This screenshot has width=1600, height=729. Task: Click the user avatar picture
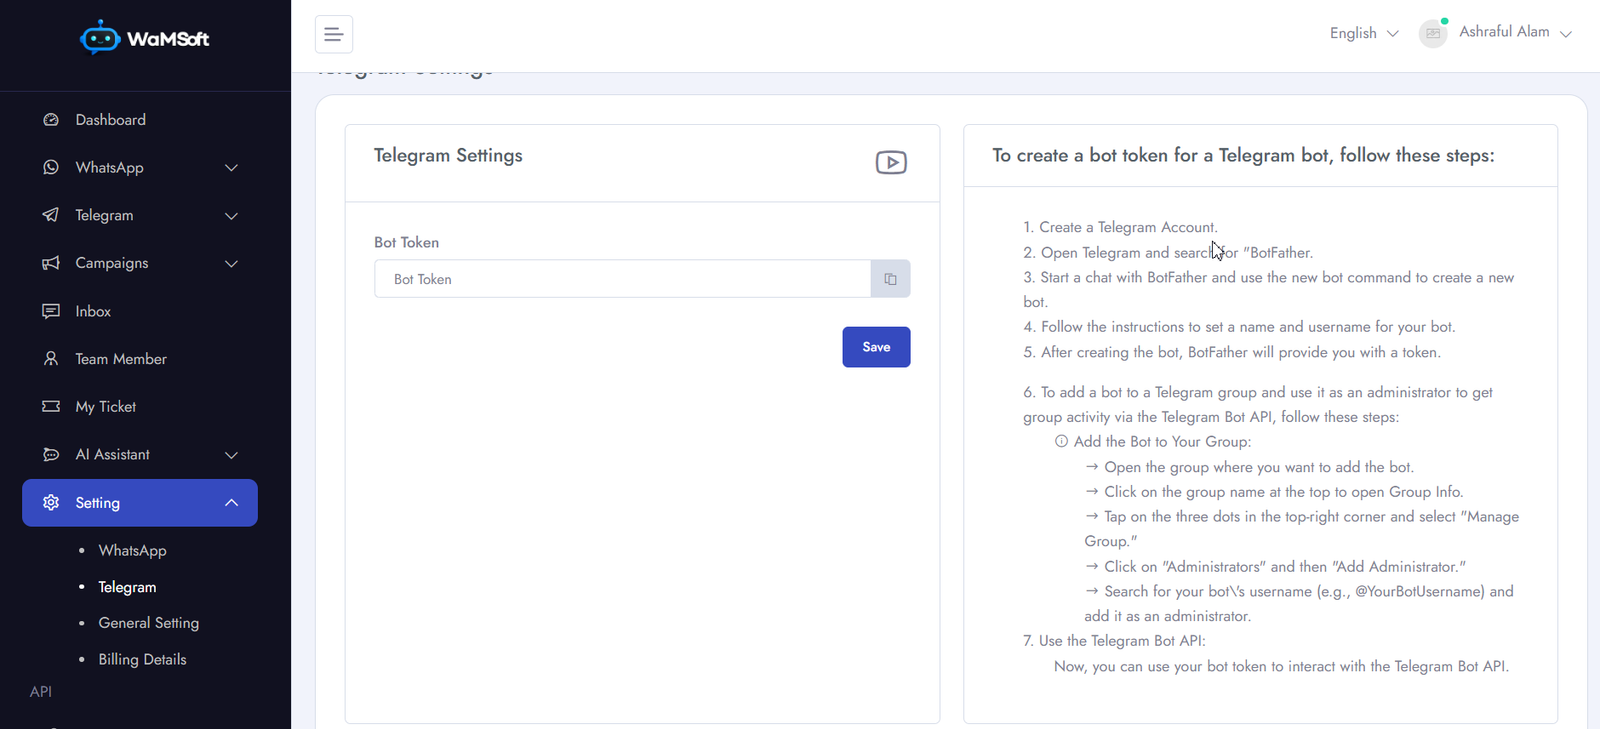[1433, 33]
